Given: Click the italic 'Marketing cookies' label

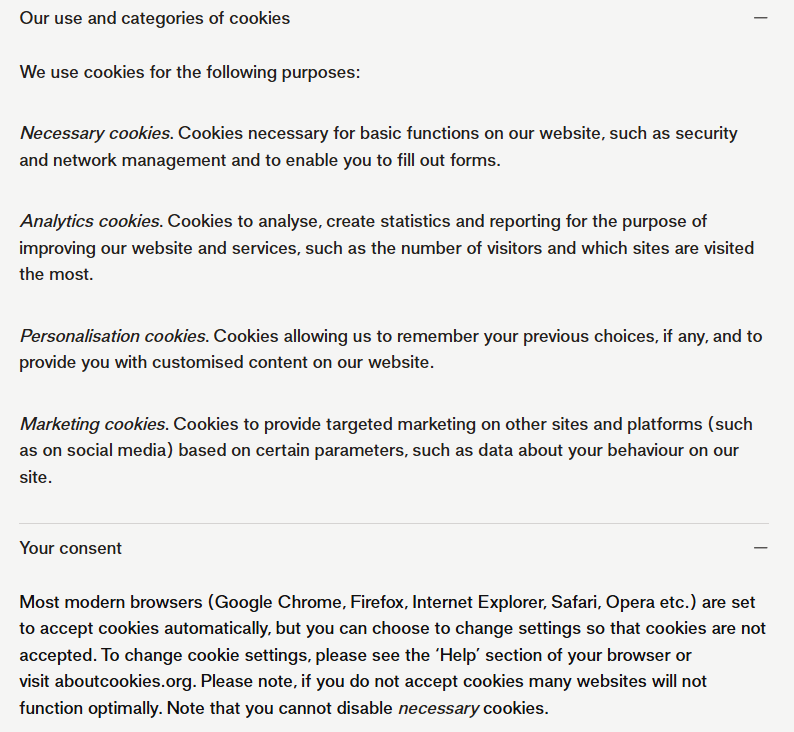Looking at the screenshot, I should coord(94,424).
